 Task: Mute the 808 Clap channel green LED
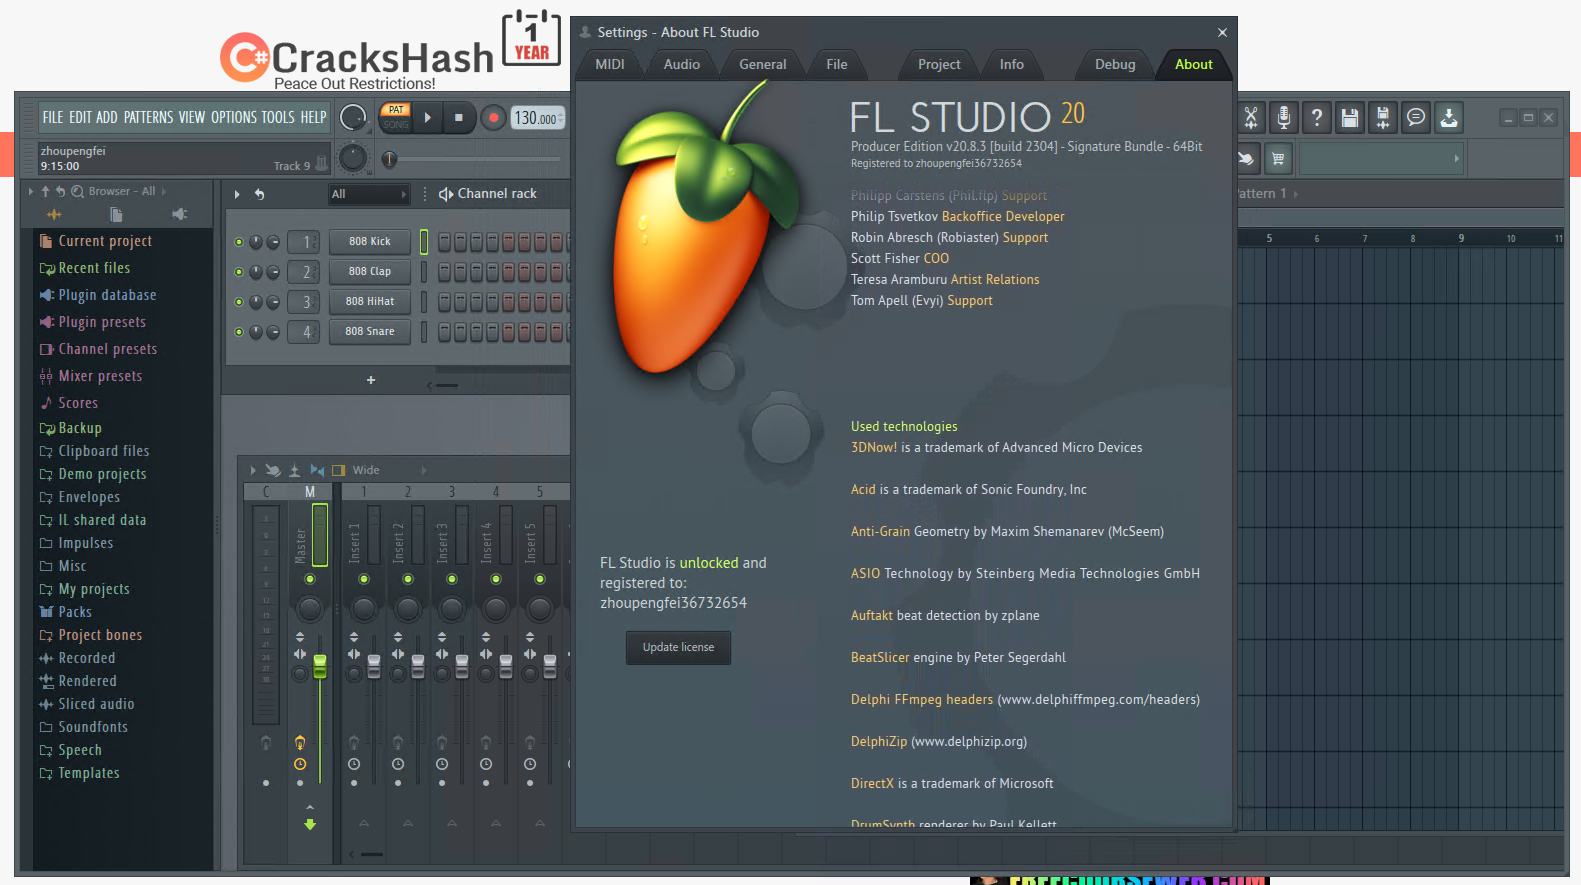point(239,272)
